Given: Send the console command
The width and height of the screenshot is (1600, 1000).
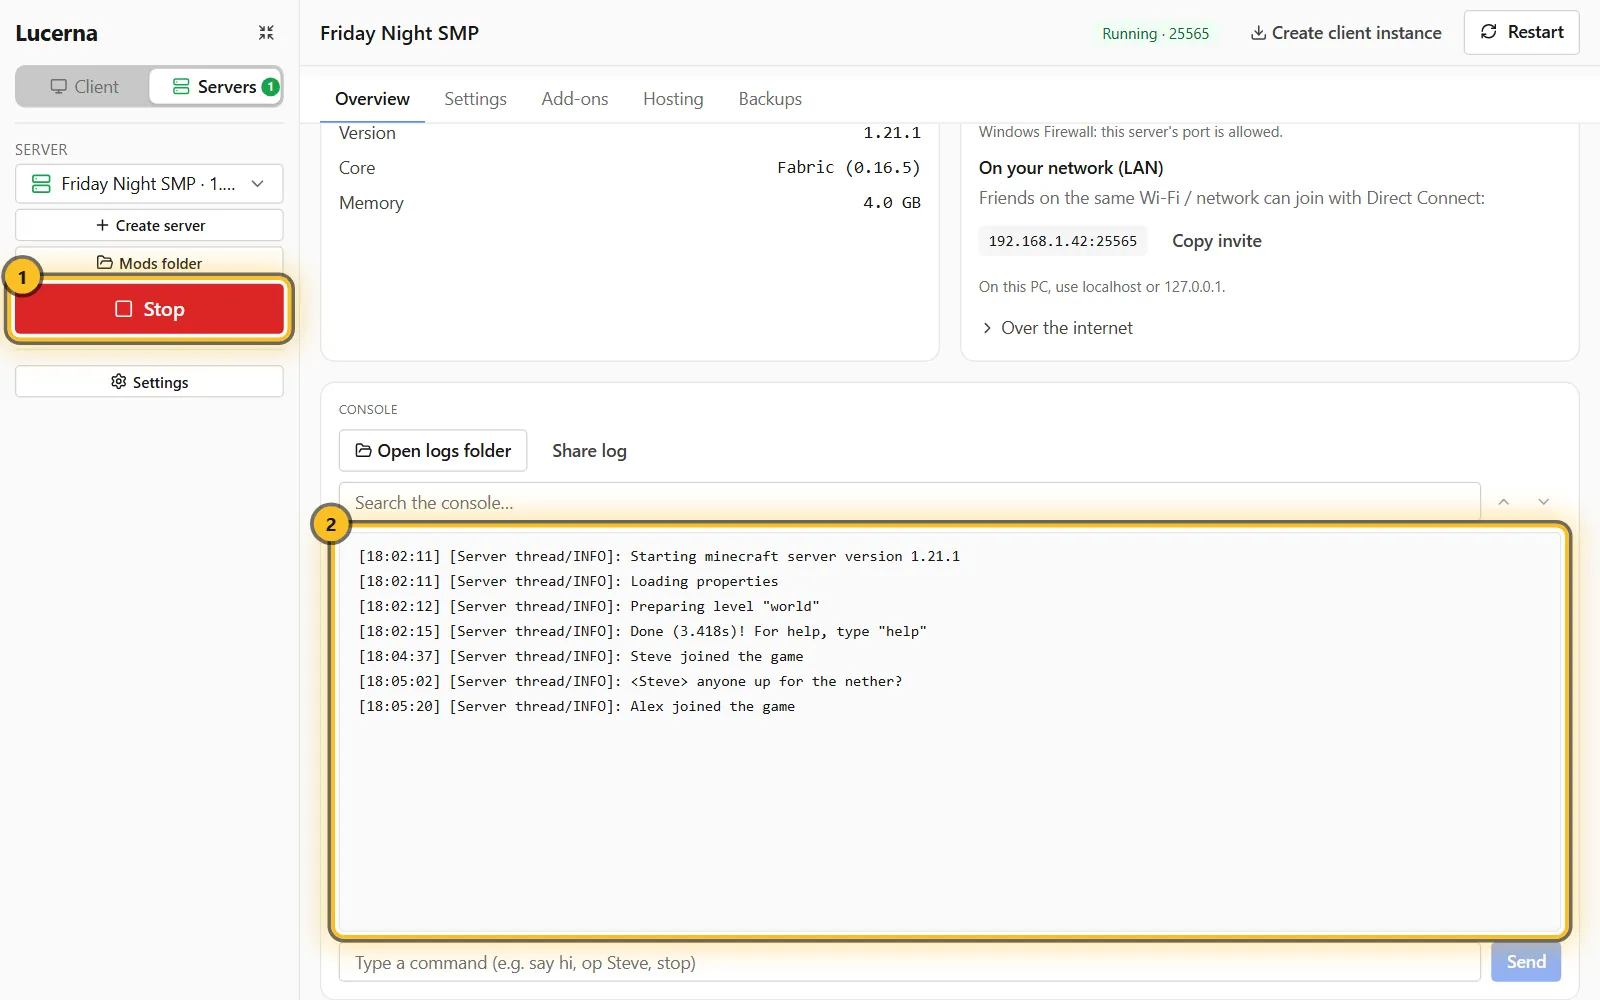Looking at the screenshot, I should 1526,962.
